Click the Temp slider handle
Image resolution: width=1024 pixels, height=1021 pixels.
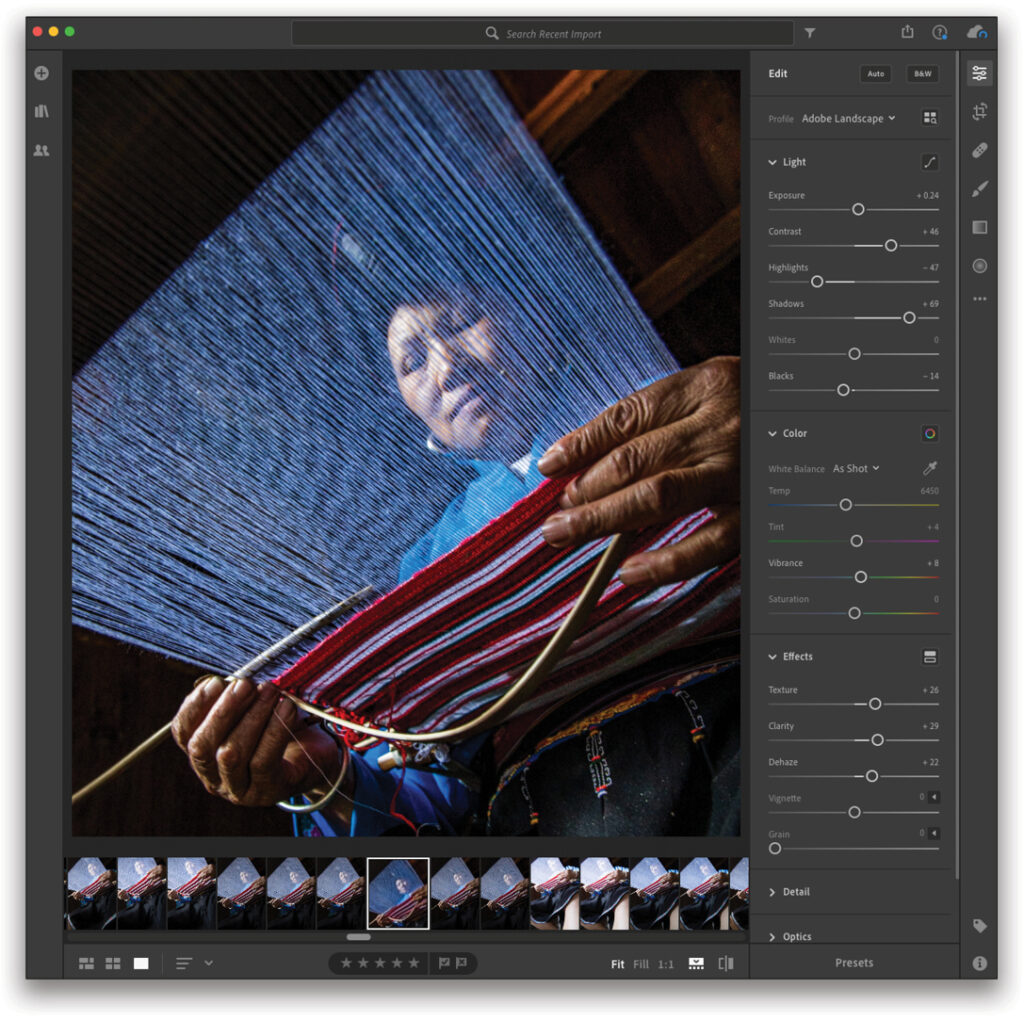coord(846,504)
